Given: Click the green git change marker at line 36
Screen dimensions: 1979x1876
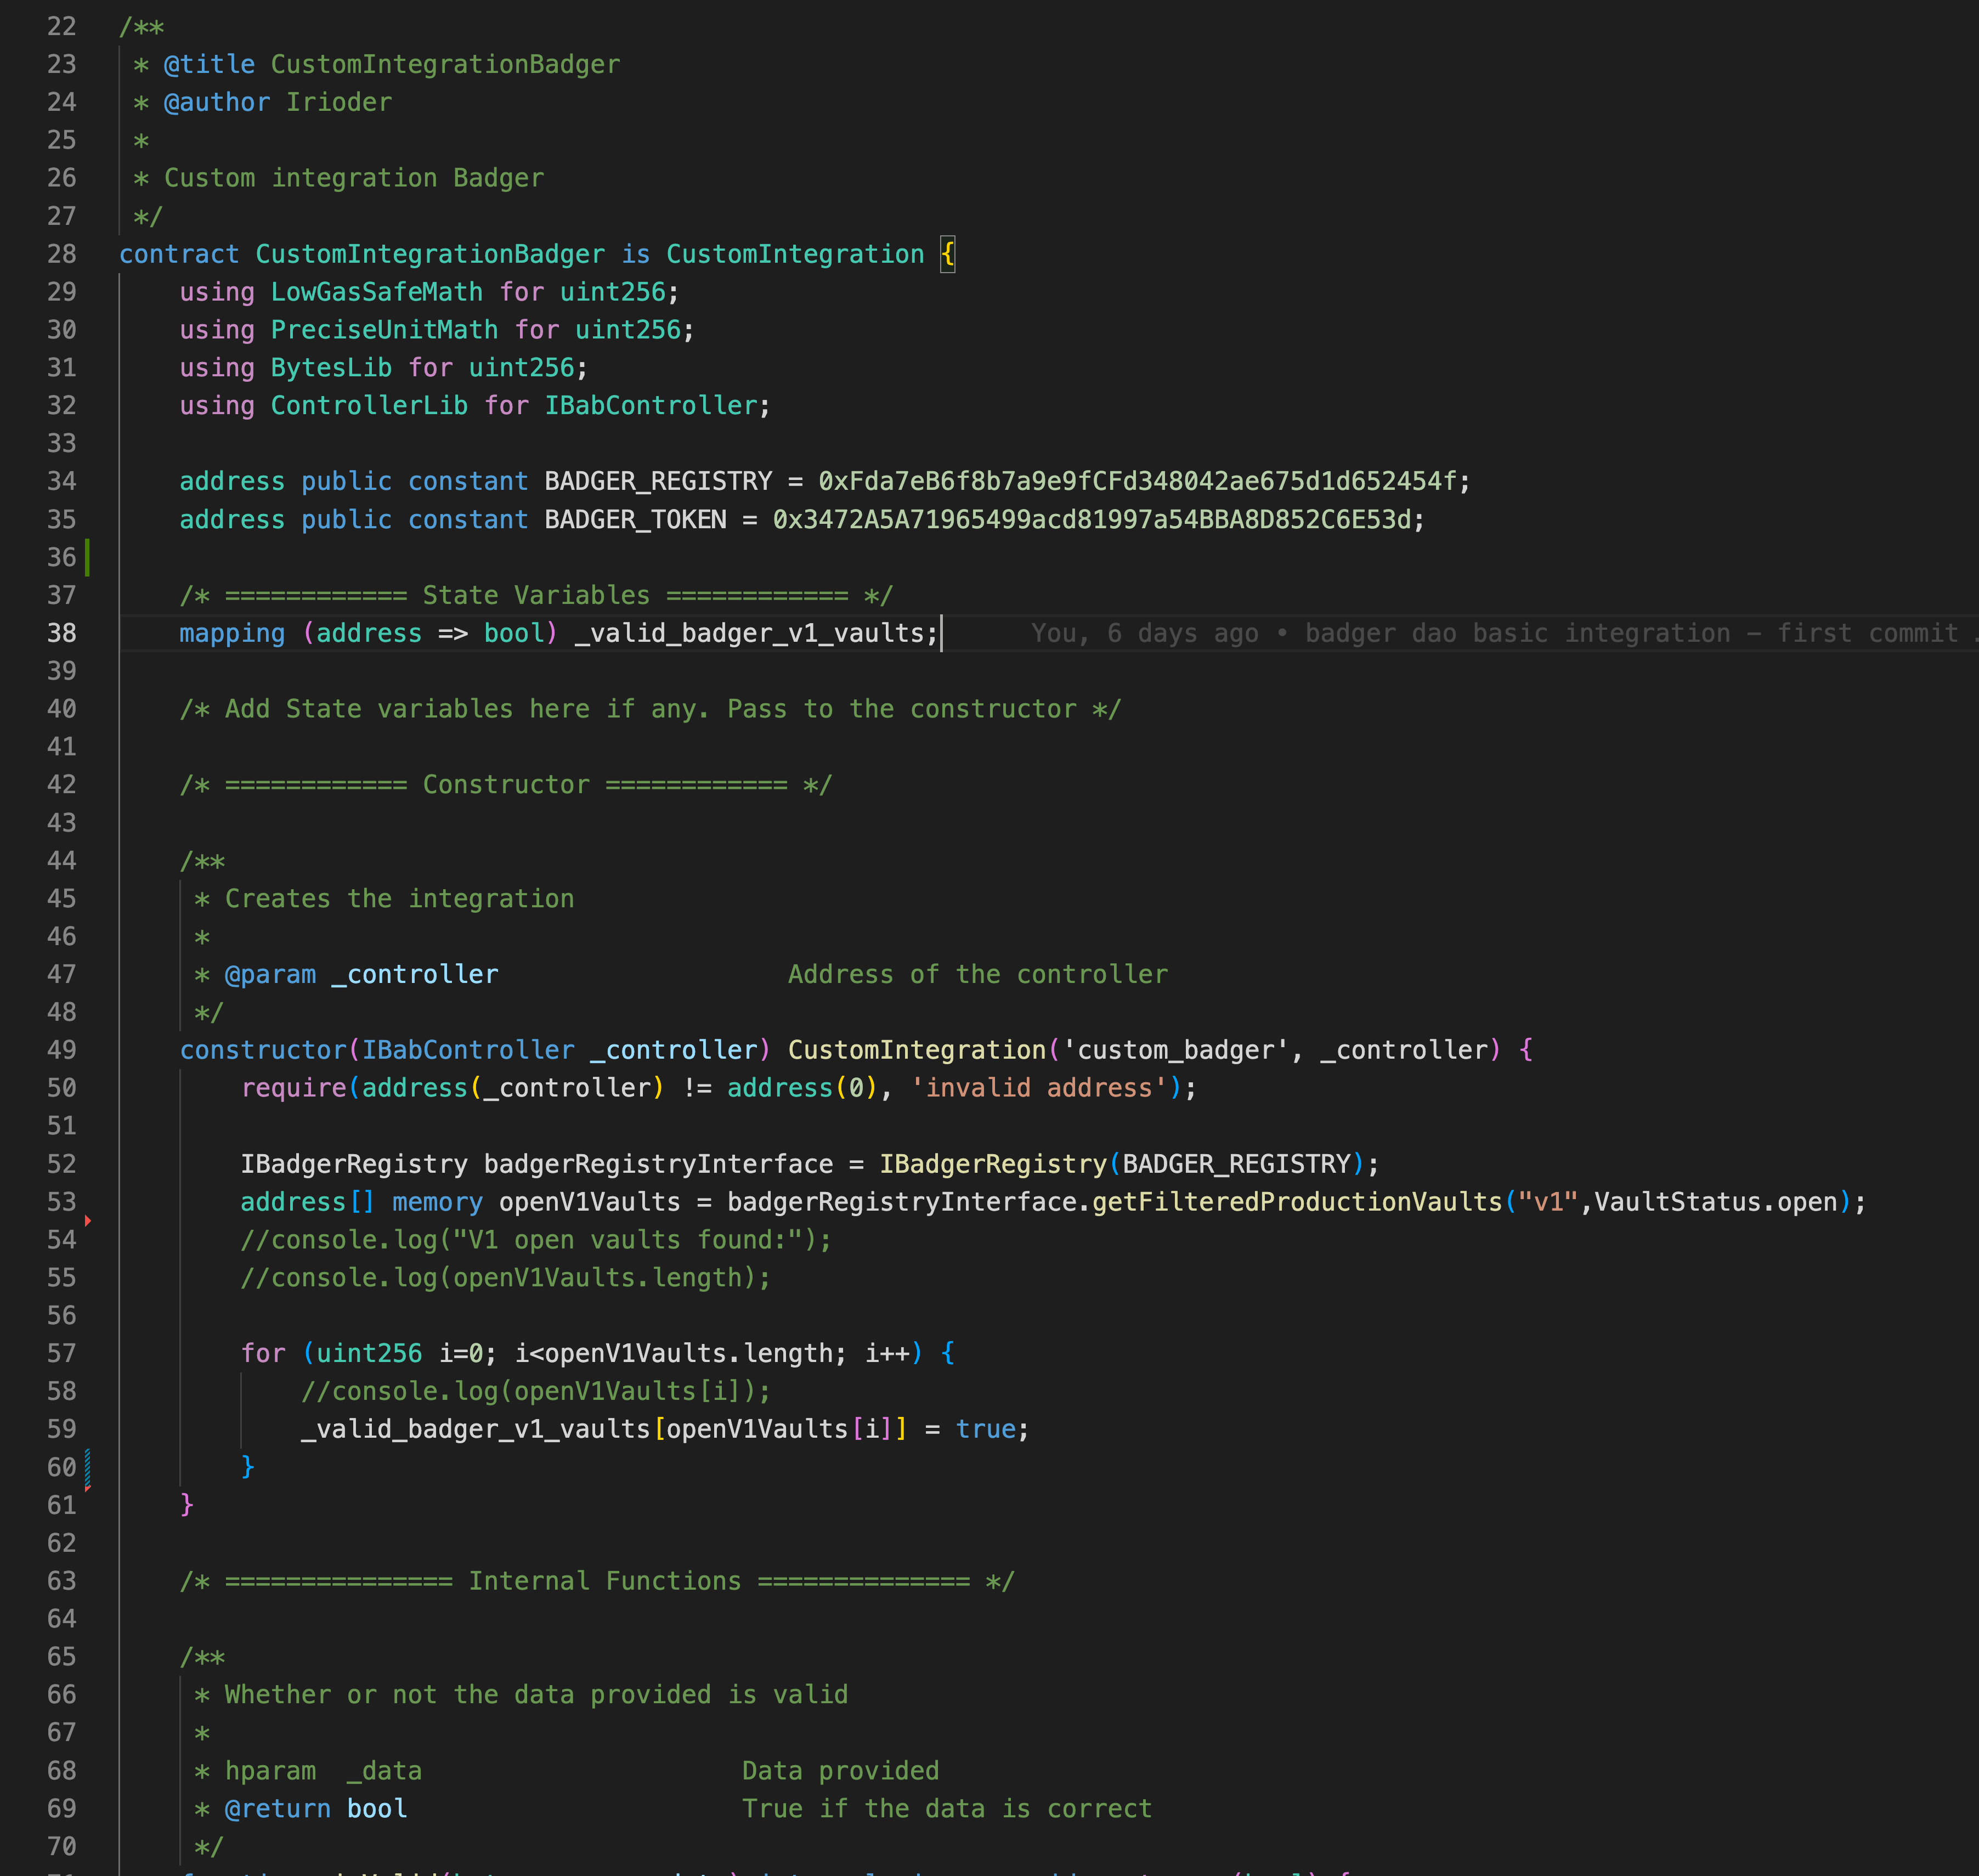Looking at the screenshot, I should click(x=87, y=557).
